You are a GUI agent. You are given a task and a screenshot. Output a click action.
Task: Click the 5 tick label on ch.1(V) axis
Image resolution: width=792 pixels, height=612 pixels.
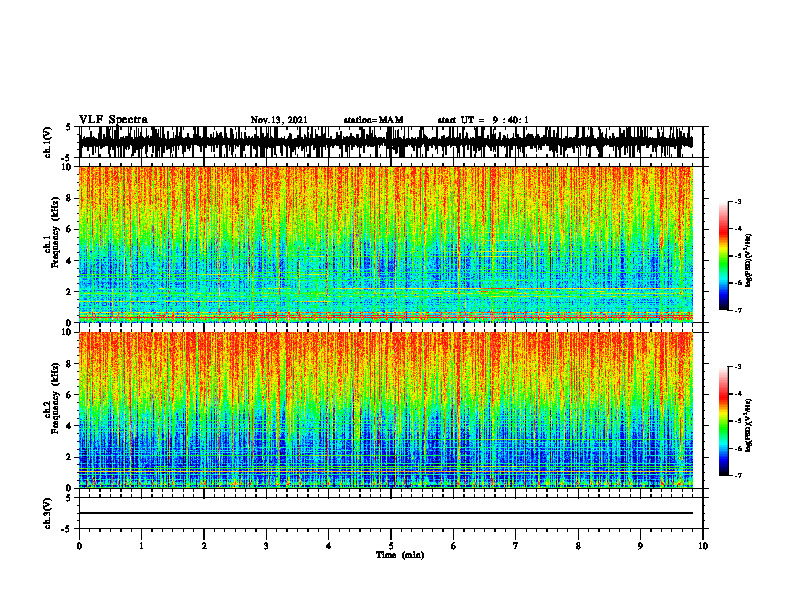tap(69, 128)
